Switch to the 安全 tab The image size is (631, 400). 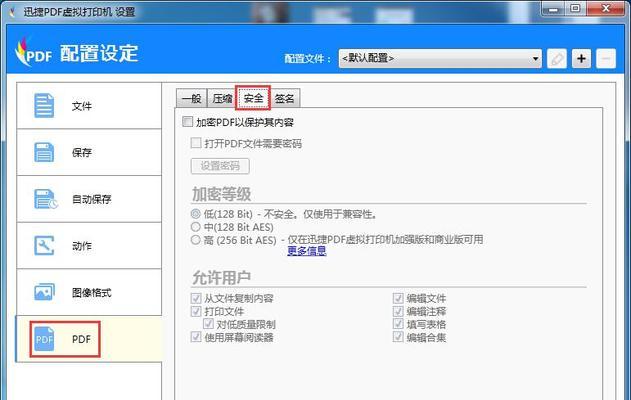(253, 98)
